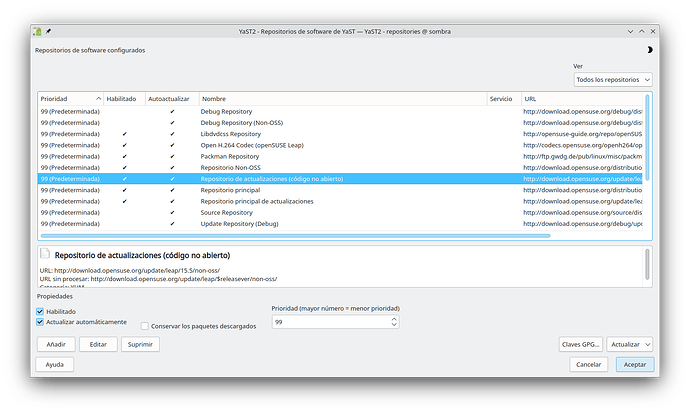The height and width of the screenshot is (413, 690).
Task: Click the Packman ftp.gwdg.de URL cell
Action: [x=582, y=156]
